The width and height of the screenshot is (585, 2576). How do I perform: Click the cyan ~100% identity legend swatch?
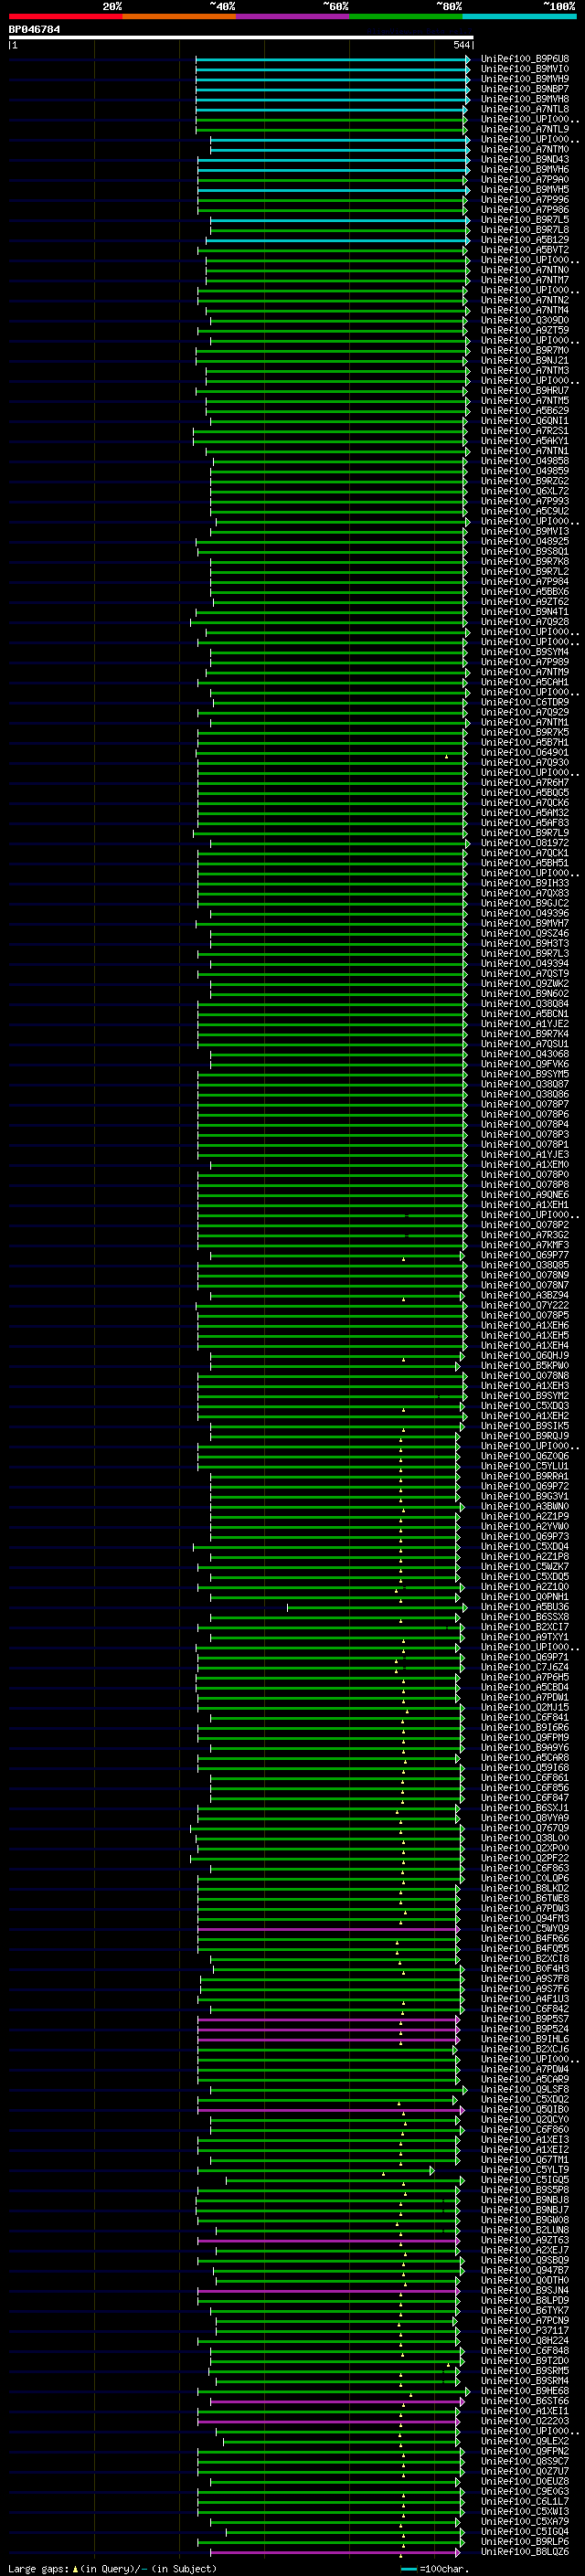coord(520,16)
